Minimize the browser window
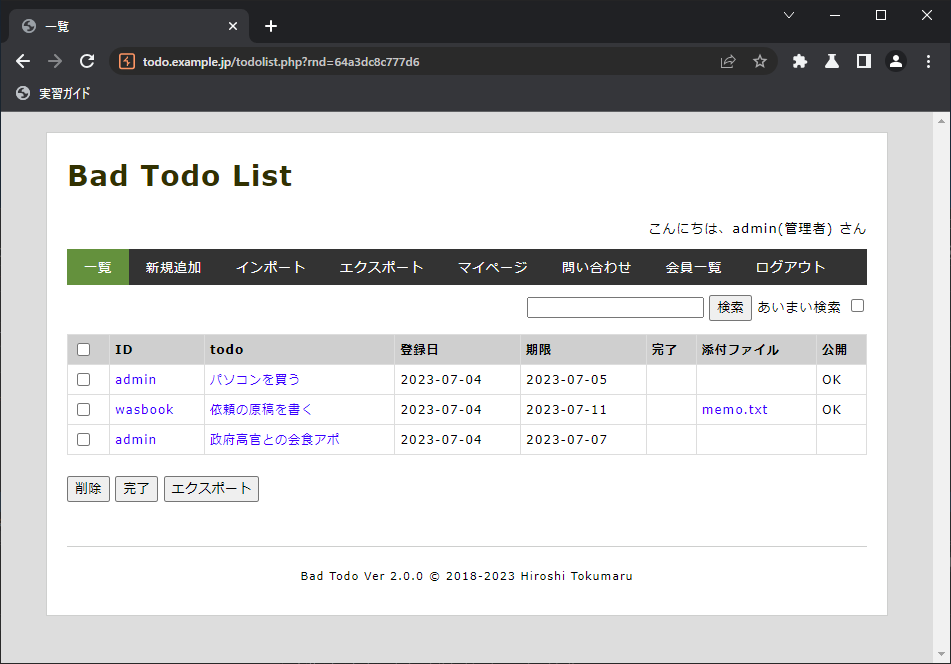The width and height of the screenshot is (951, 664). coord(835,15)
